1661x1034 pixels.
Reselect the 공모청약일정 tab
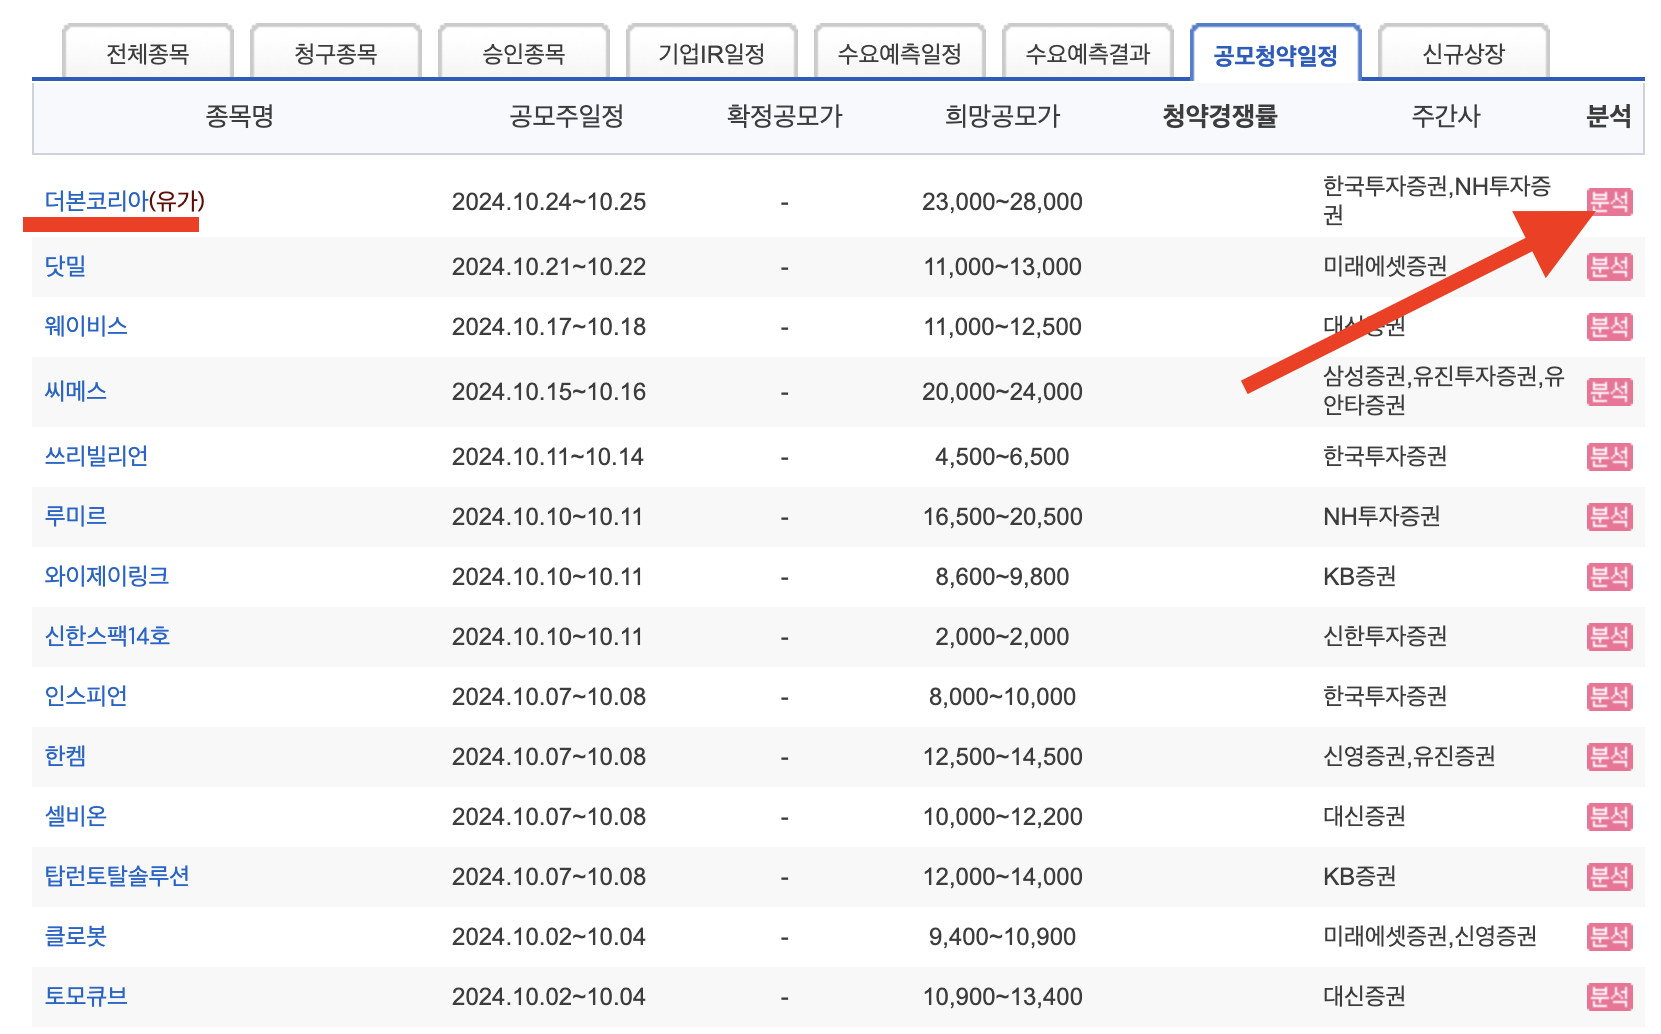(1275, 55)
